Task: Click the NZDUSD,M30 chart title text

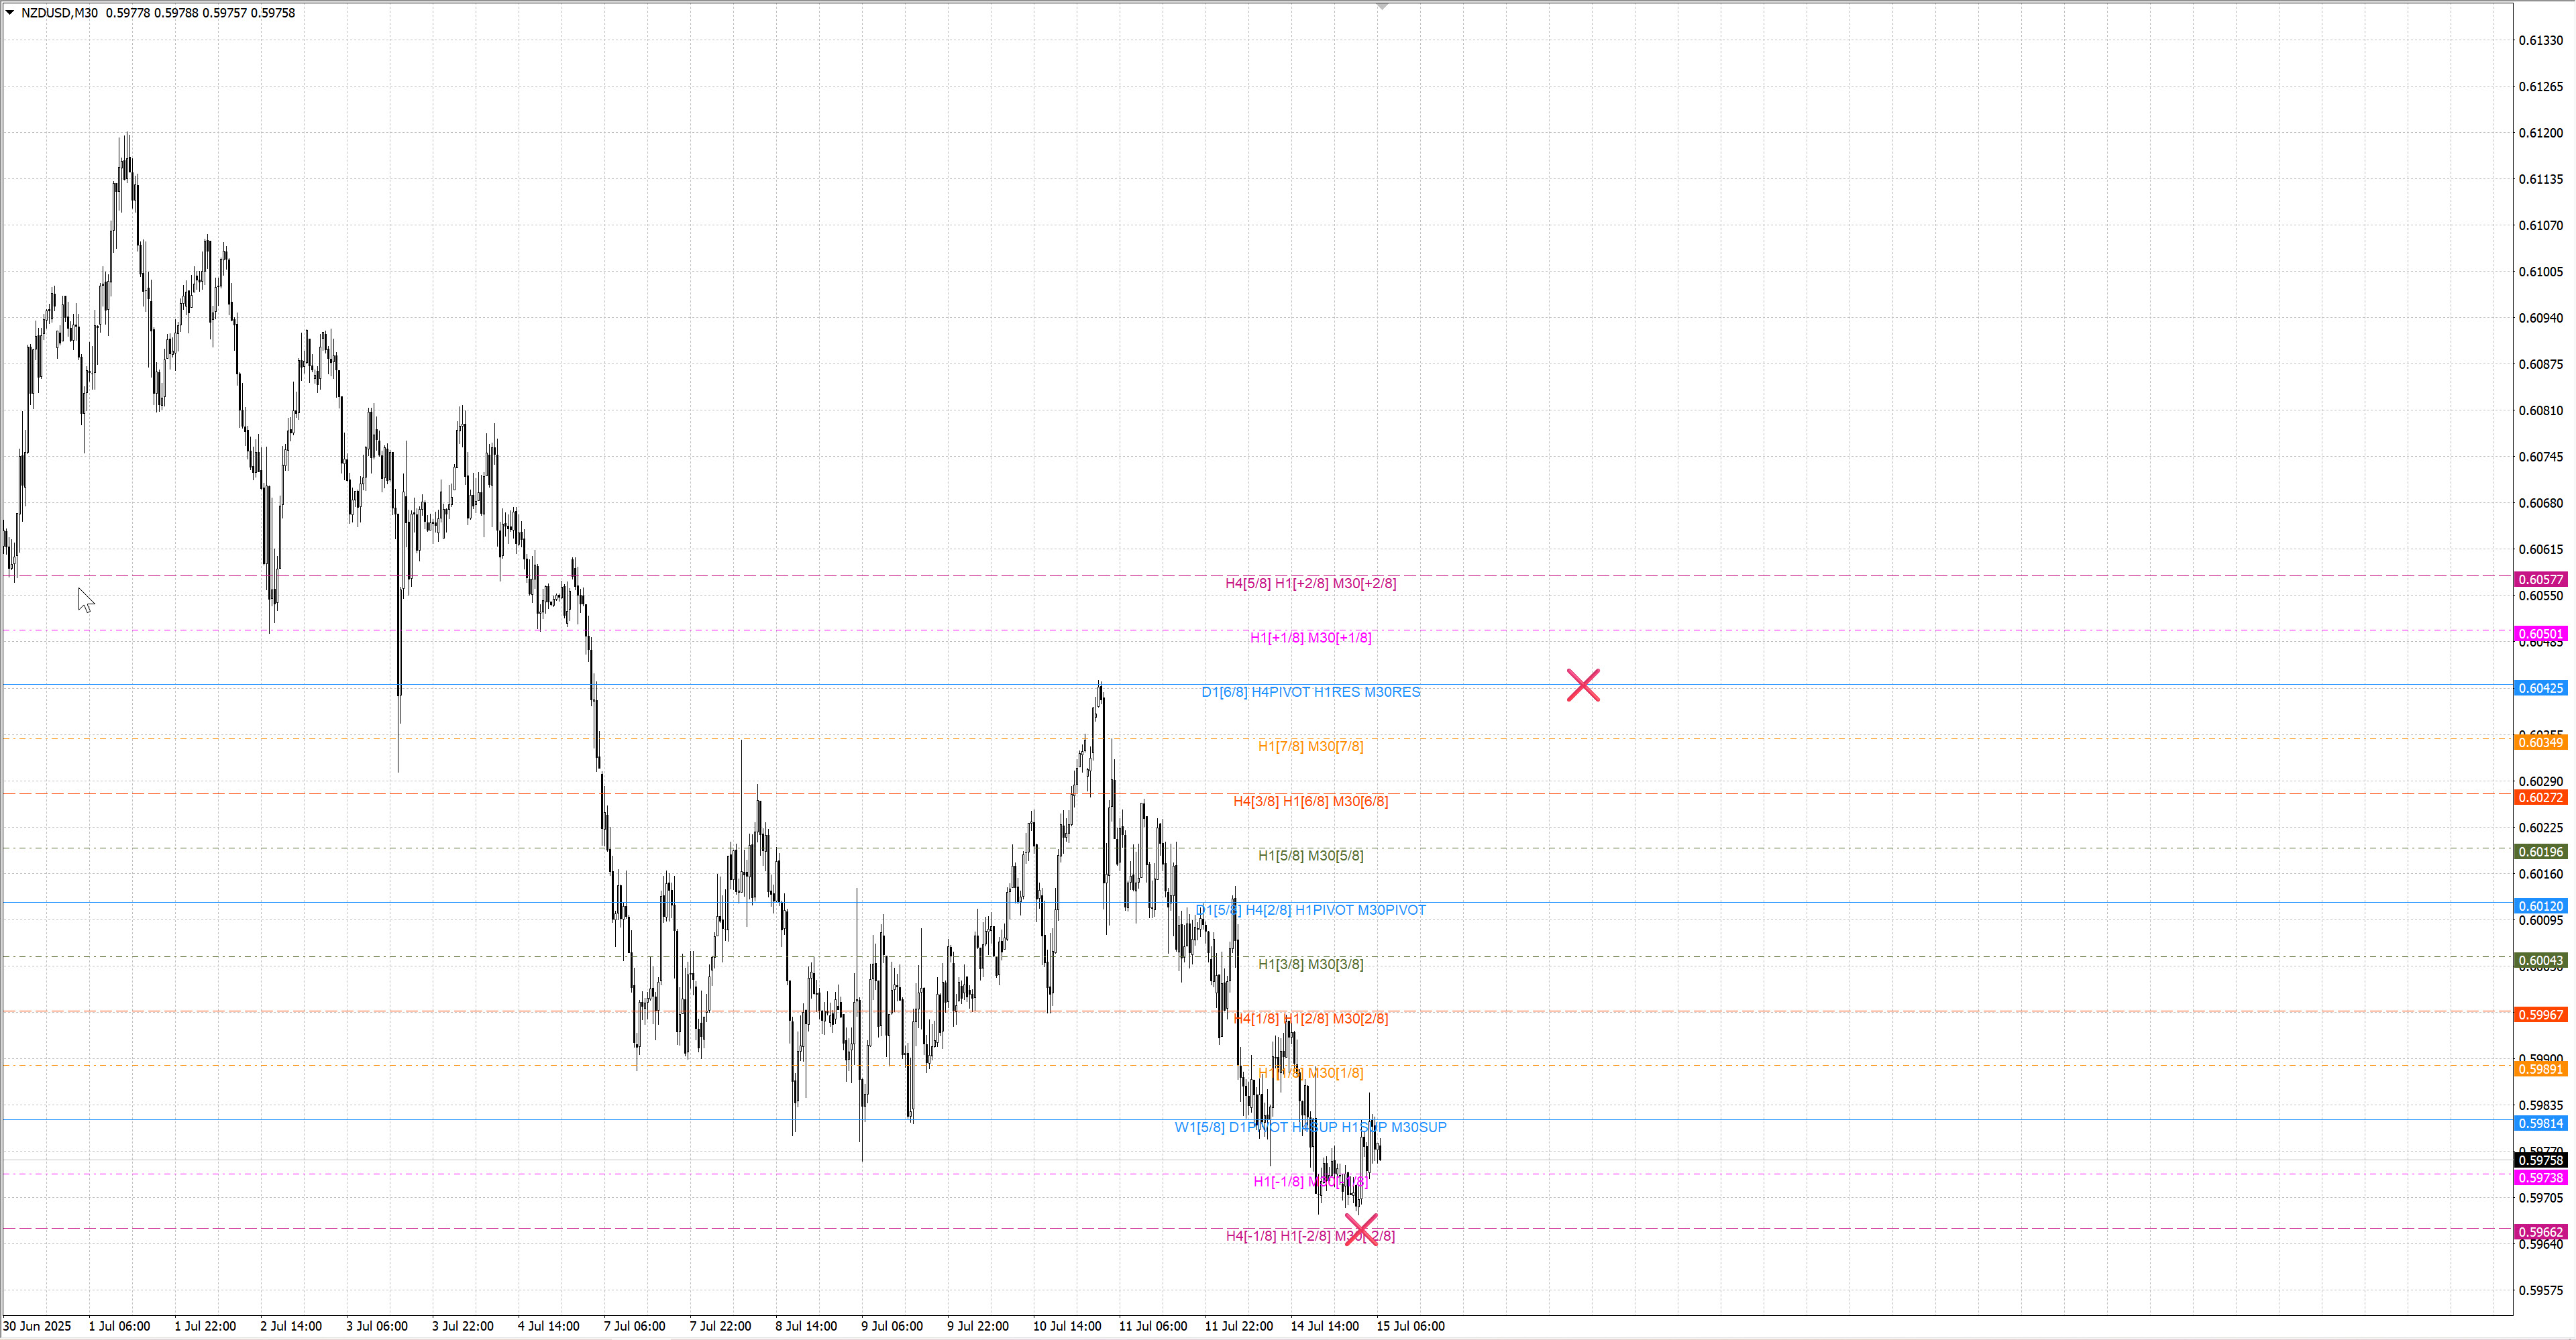Action: [59, 13]
